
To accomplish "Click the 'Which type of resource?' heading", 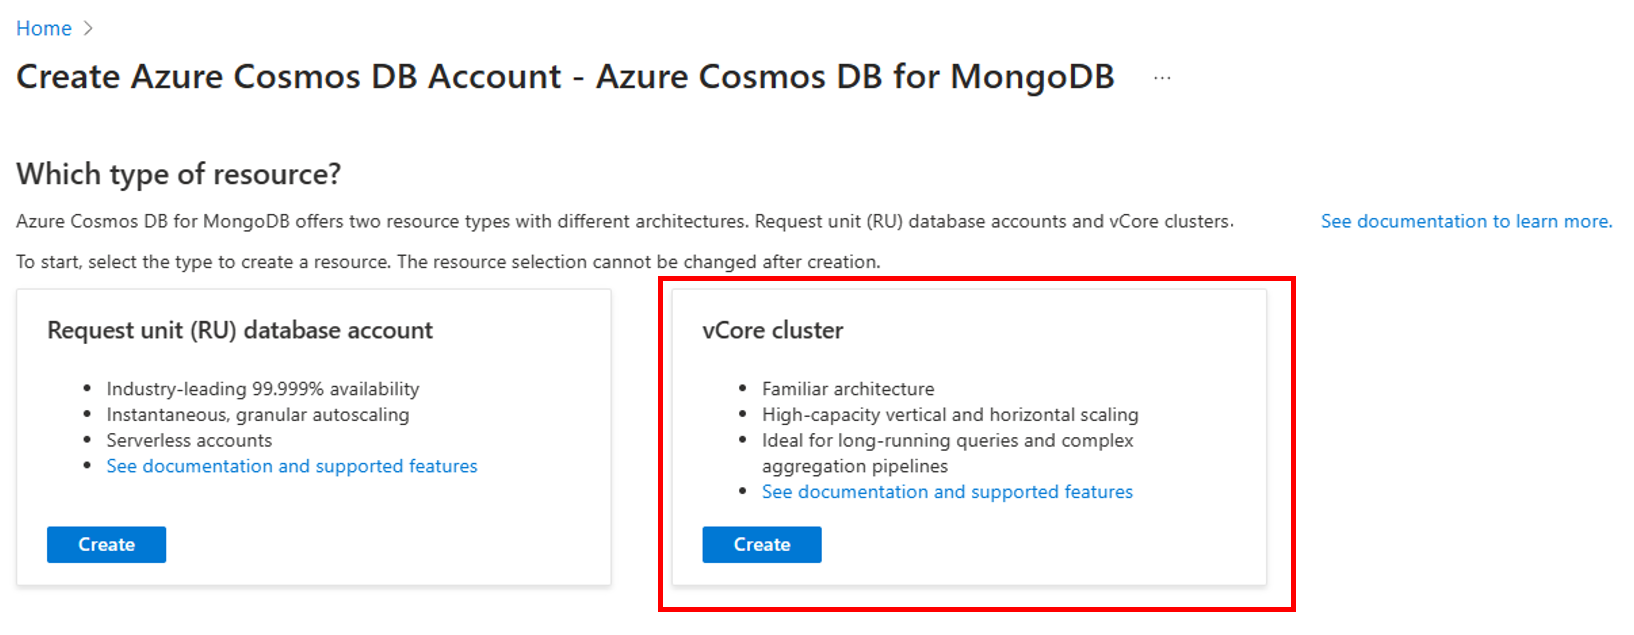I will click(x=179, y=174).
